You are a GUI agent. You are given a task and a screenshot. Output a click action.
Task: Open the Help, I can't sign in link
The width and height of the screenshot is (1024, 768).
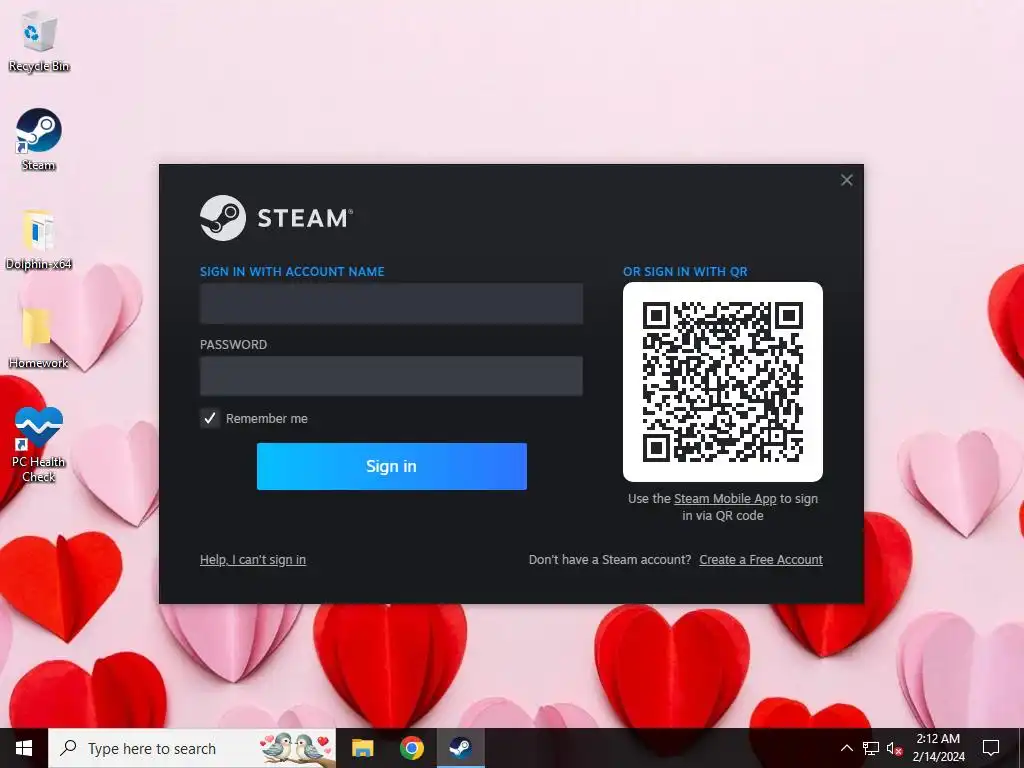253,560
